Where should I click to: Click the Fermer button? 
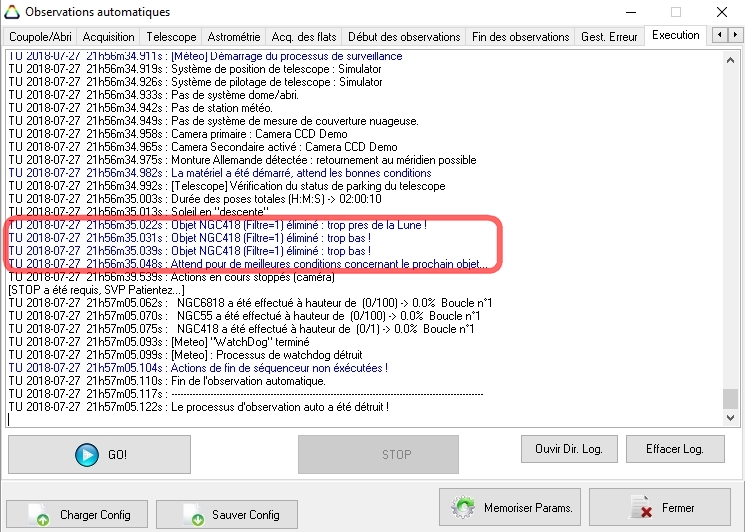[x=659, y=508]
